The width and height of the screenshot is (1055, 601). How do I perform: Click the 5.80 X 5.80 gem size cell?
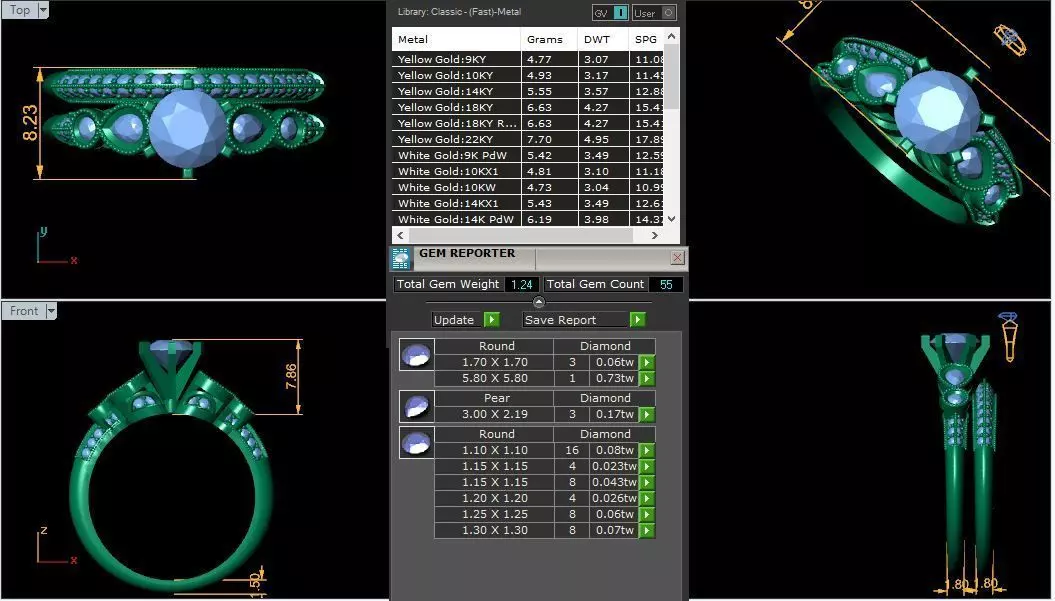tap(495, 378)
